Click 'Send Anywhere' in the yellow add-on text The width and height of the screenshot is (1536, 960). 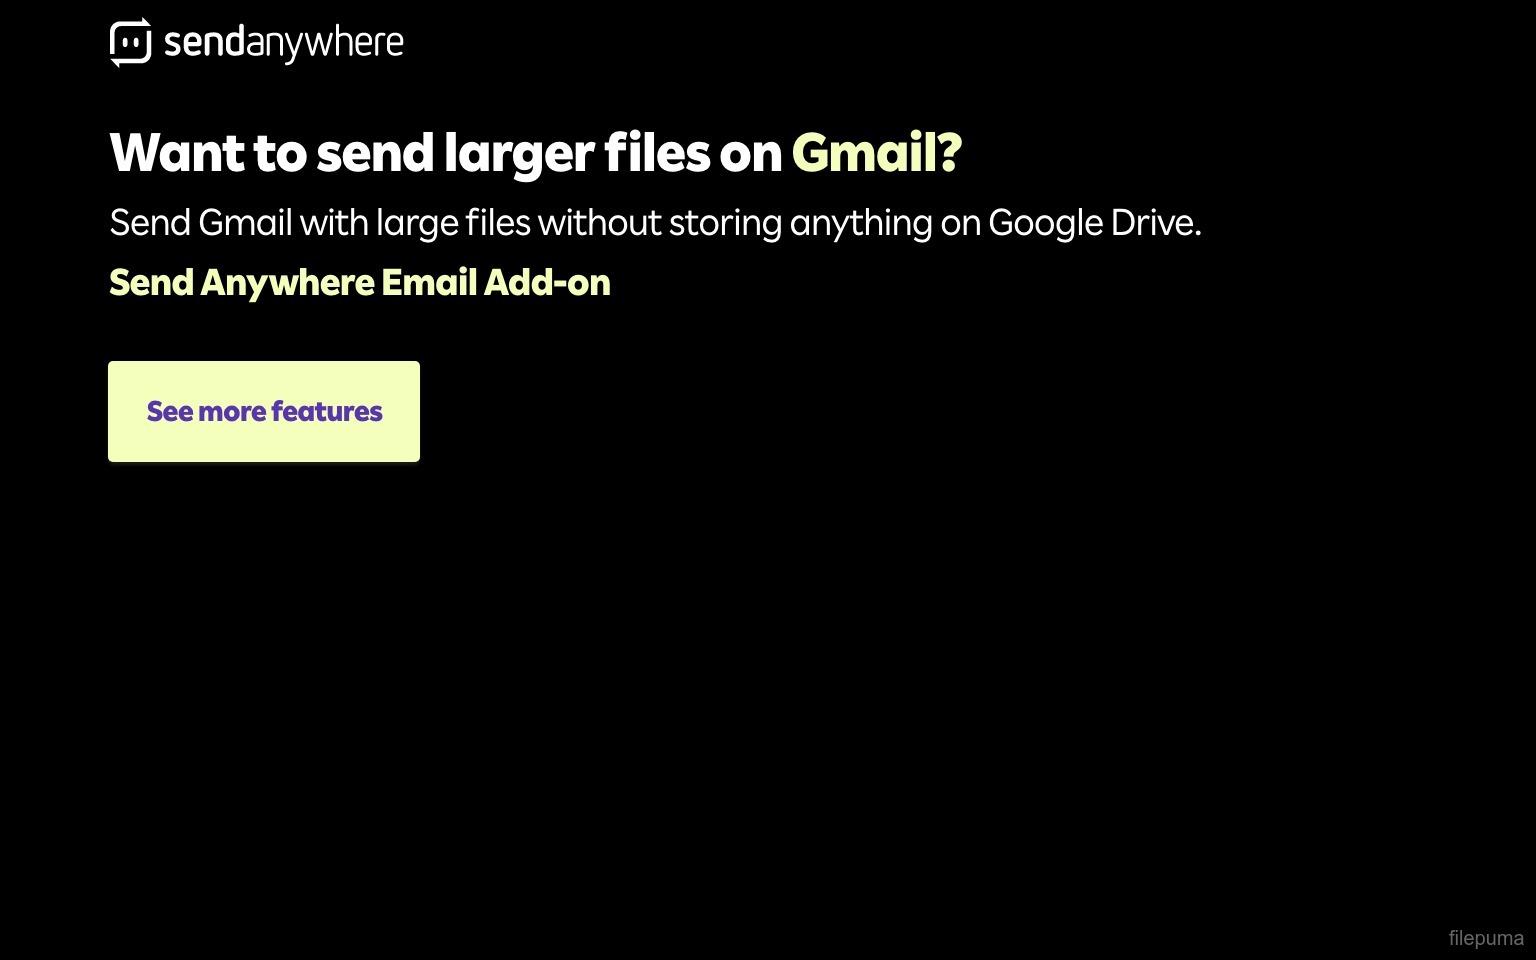(241, 284)
